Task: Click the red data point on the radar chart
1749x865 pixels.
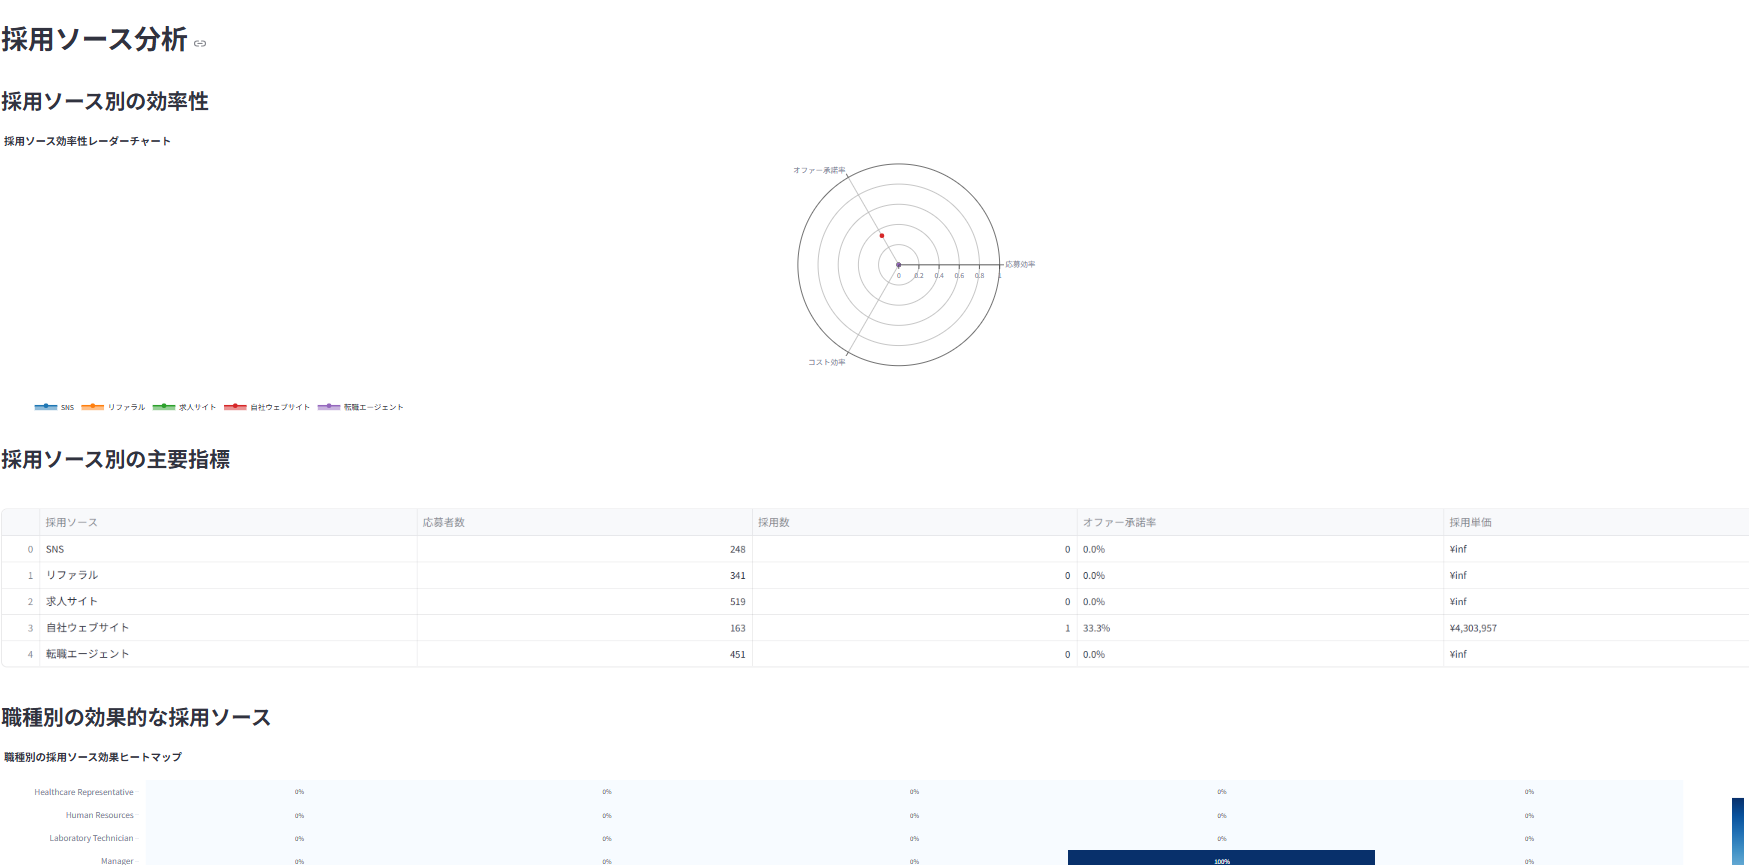Action: click(x=881, y=236)
